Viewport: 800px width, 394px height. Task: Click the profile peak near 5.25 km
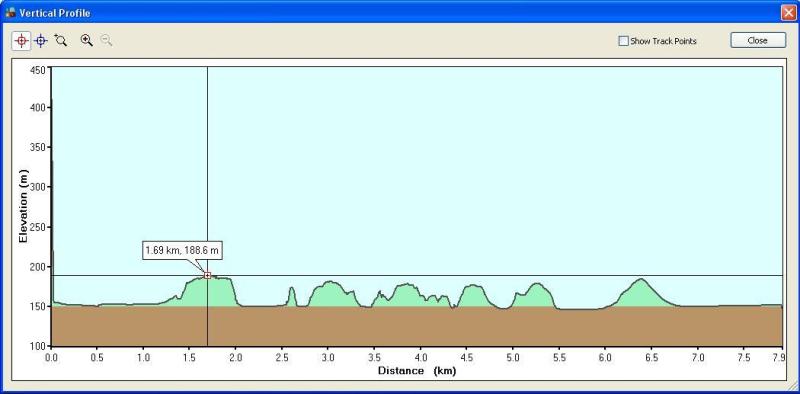(537, 284)
